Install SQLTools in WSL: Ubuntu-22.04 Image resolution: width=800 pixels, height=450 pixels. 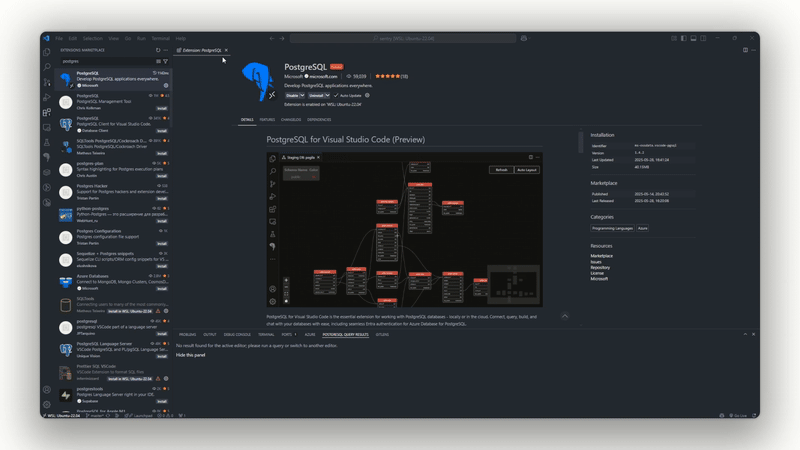point(130,311)
